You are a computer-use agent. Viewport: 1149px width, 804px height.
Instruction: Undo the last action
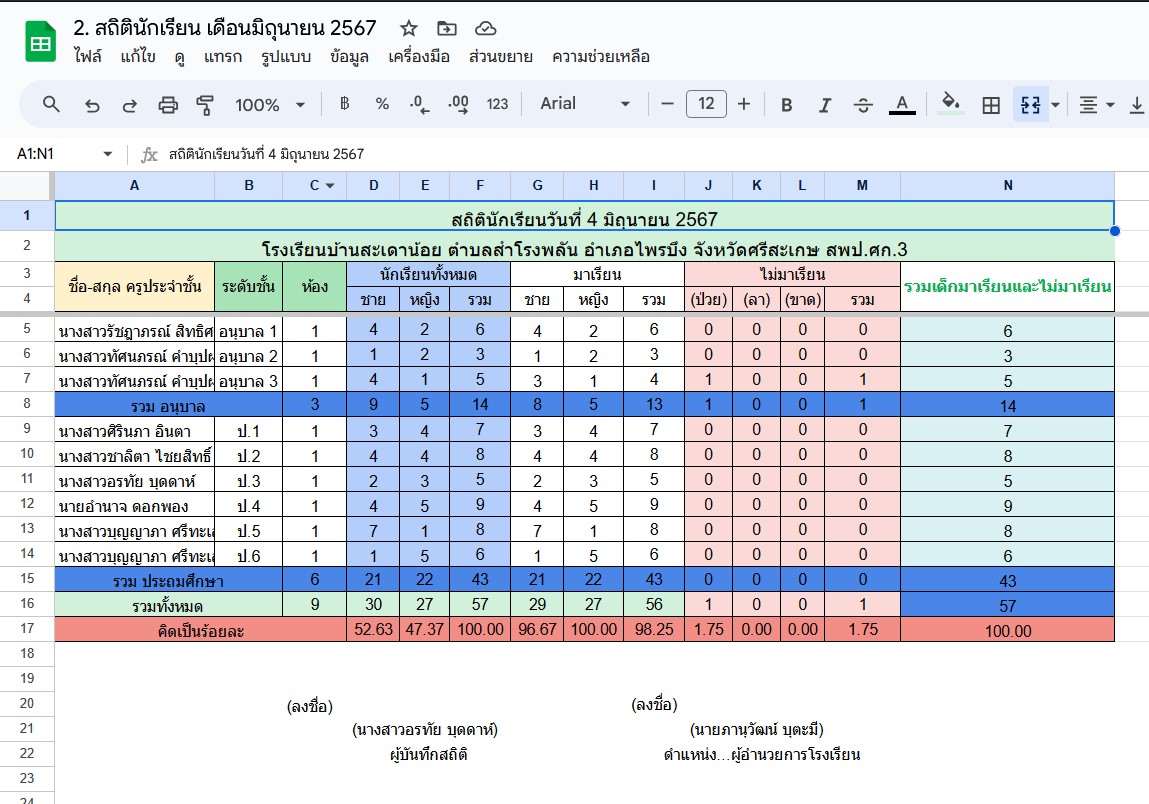pyautogui.click(x=92, y=105)
